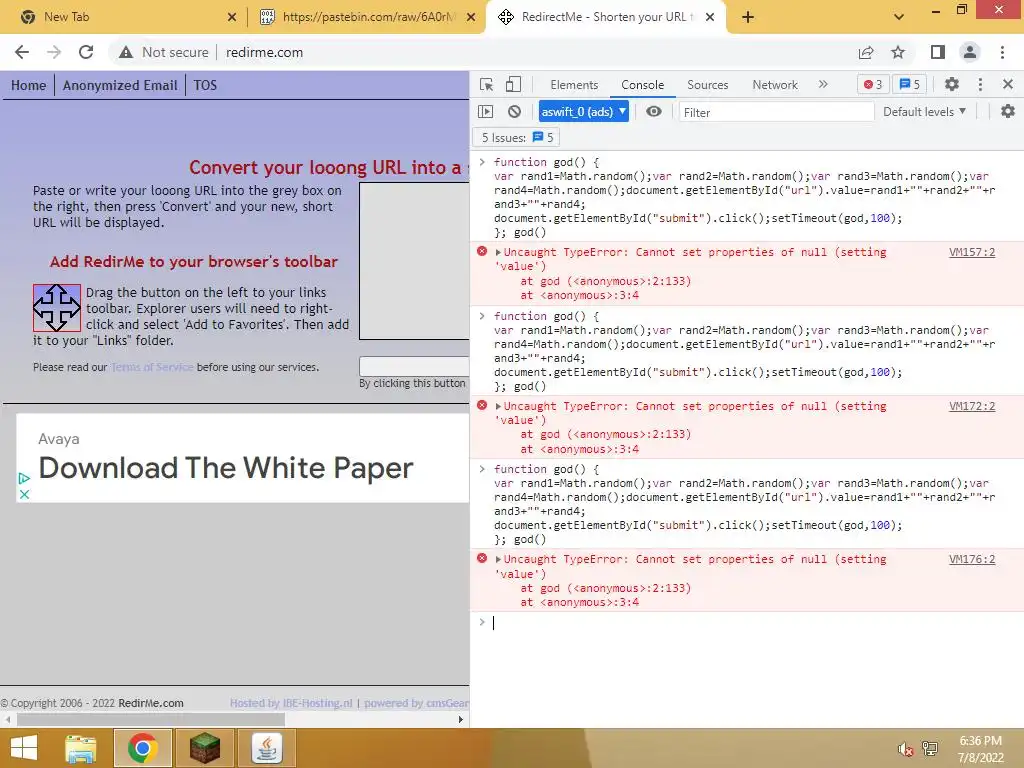Close the DevTools panel
This screenshot has height=768, width=1024.
point(1008,84)
